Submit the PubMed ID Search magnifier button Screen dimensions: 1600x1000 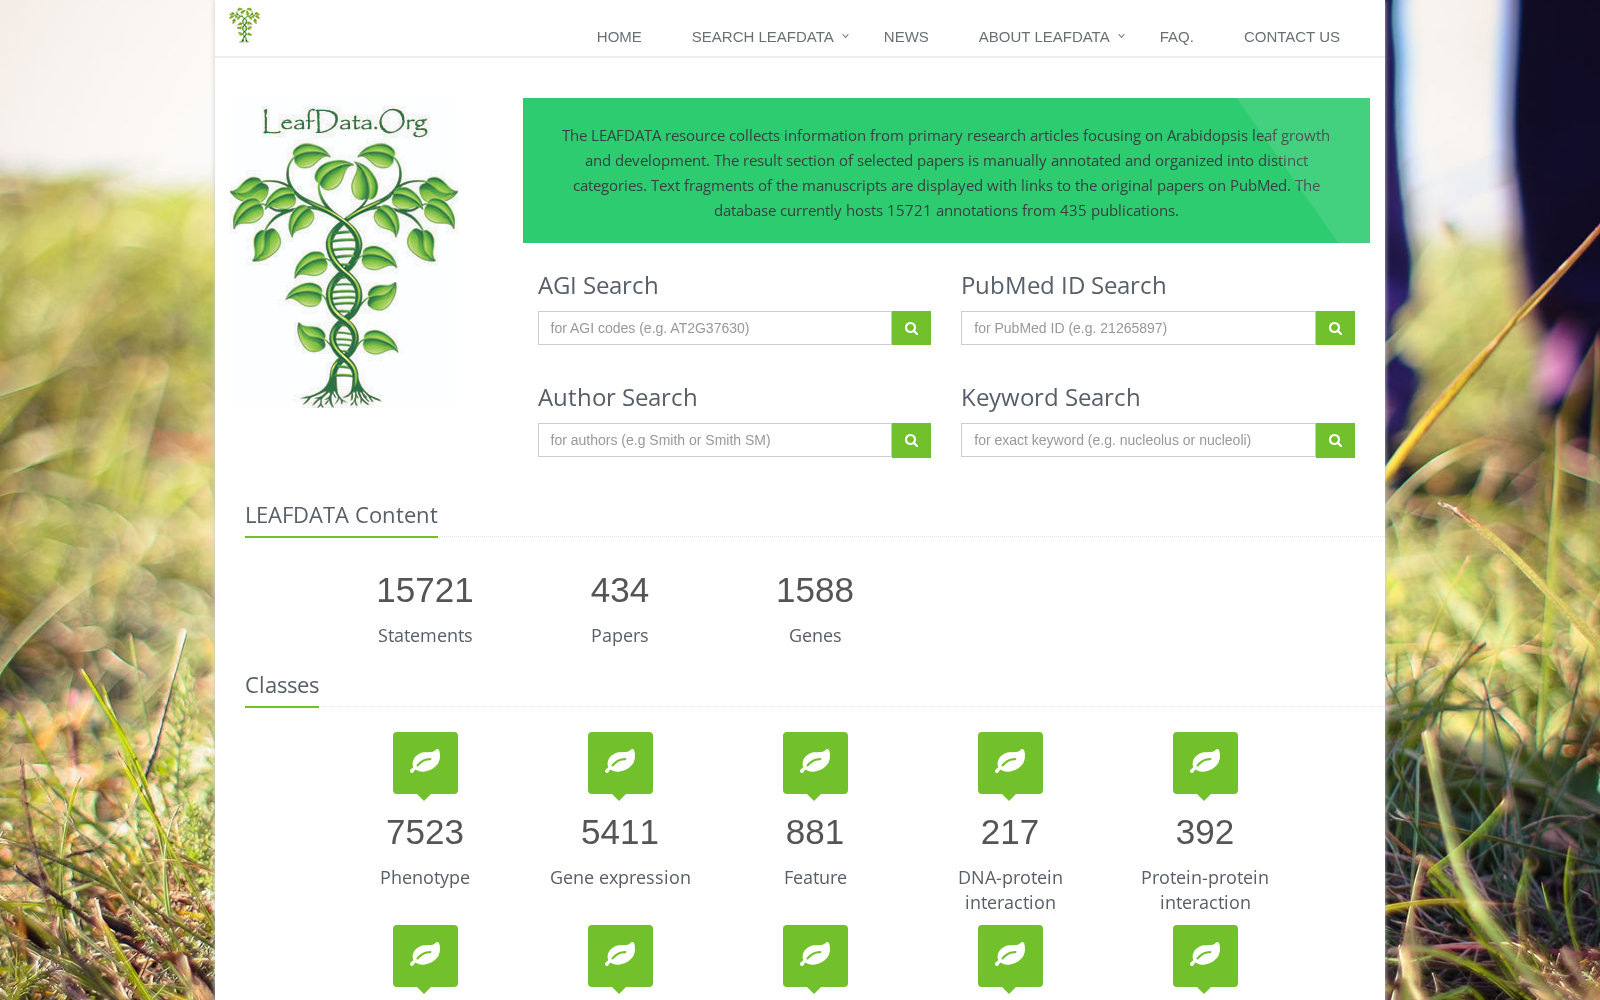click(1335, 328)
